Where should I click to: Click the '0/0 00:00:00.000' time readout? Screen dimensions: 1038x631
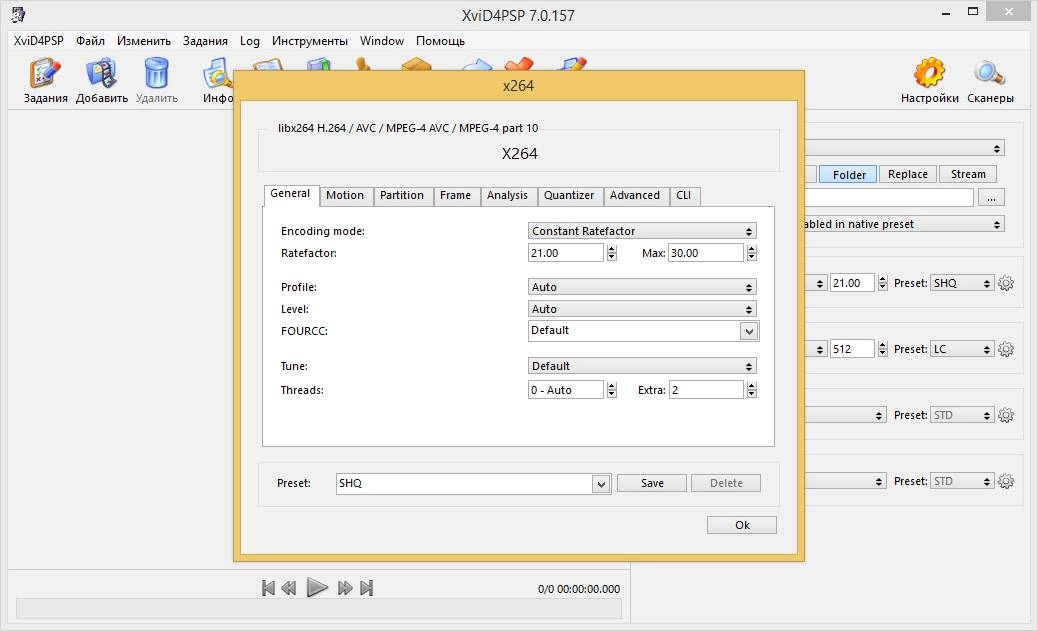[x=579, y=589]
